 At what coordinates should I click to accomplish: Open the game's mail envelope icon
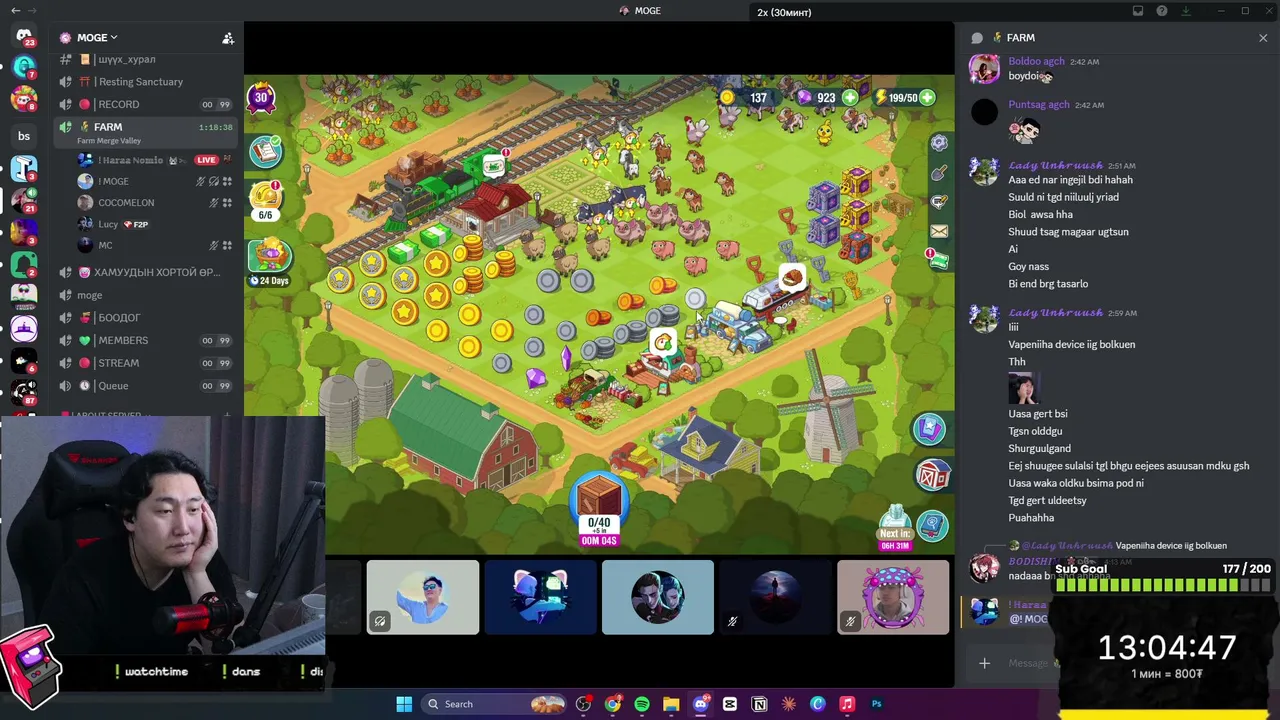939,231
